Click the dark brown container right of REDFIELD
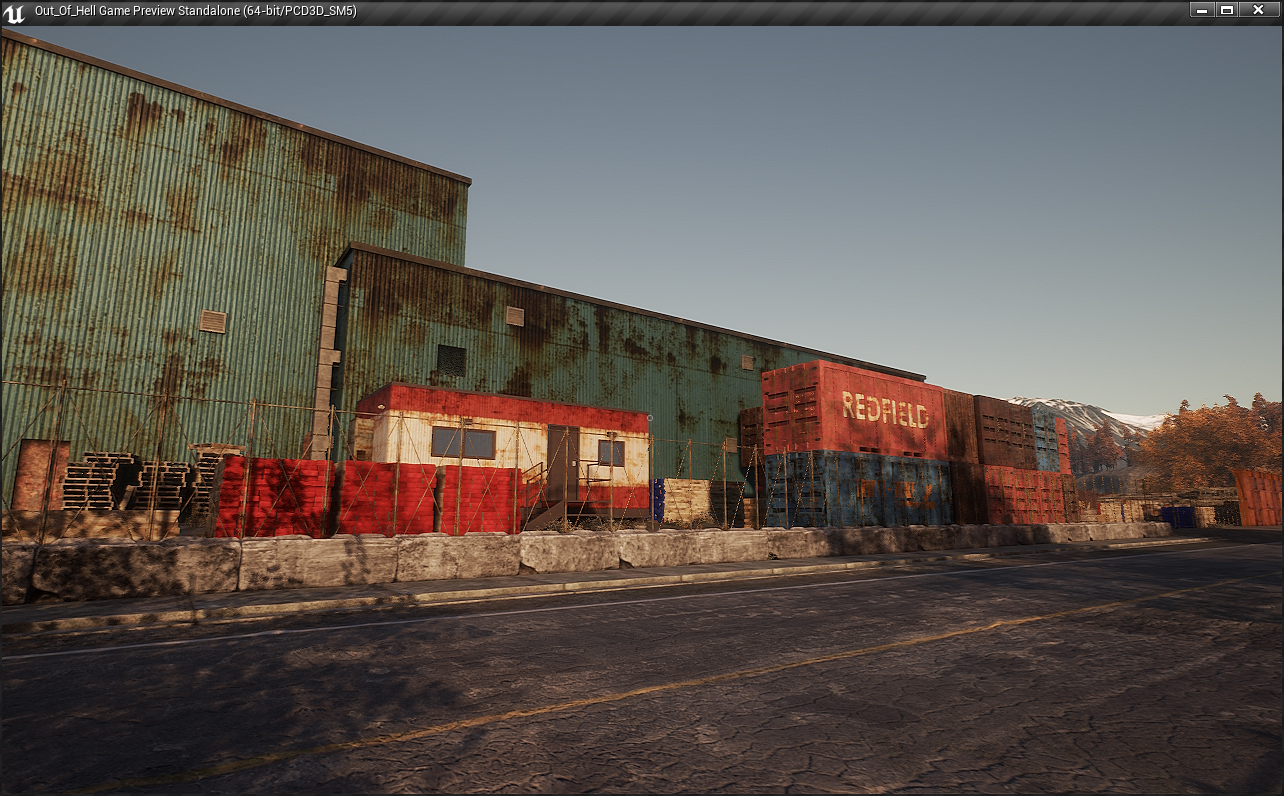Screen dimensions: 1284x796 [x=1003, y=432]
